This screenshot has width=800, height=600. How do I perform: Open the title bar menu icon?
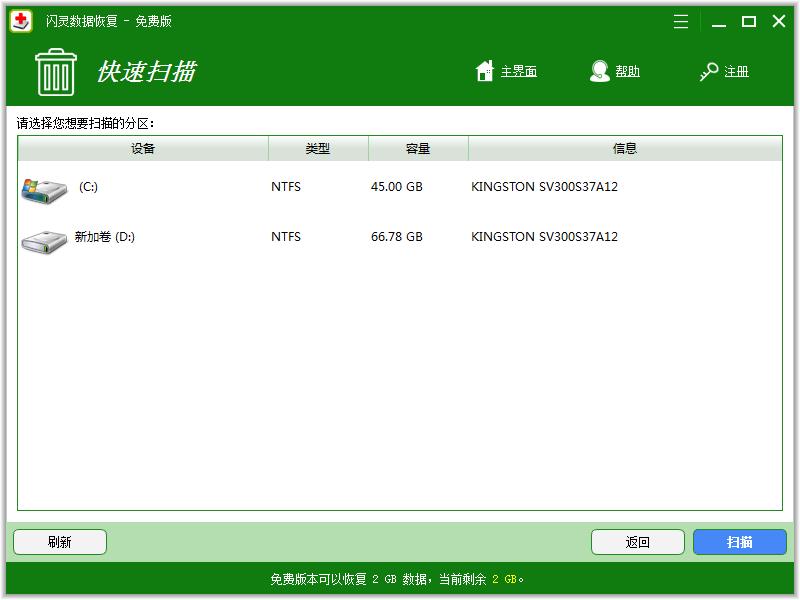coord(681,21)
